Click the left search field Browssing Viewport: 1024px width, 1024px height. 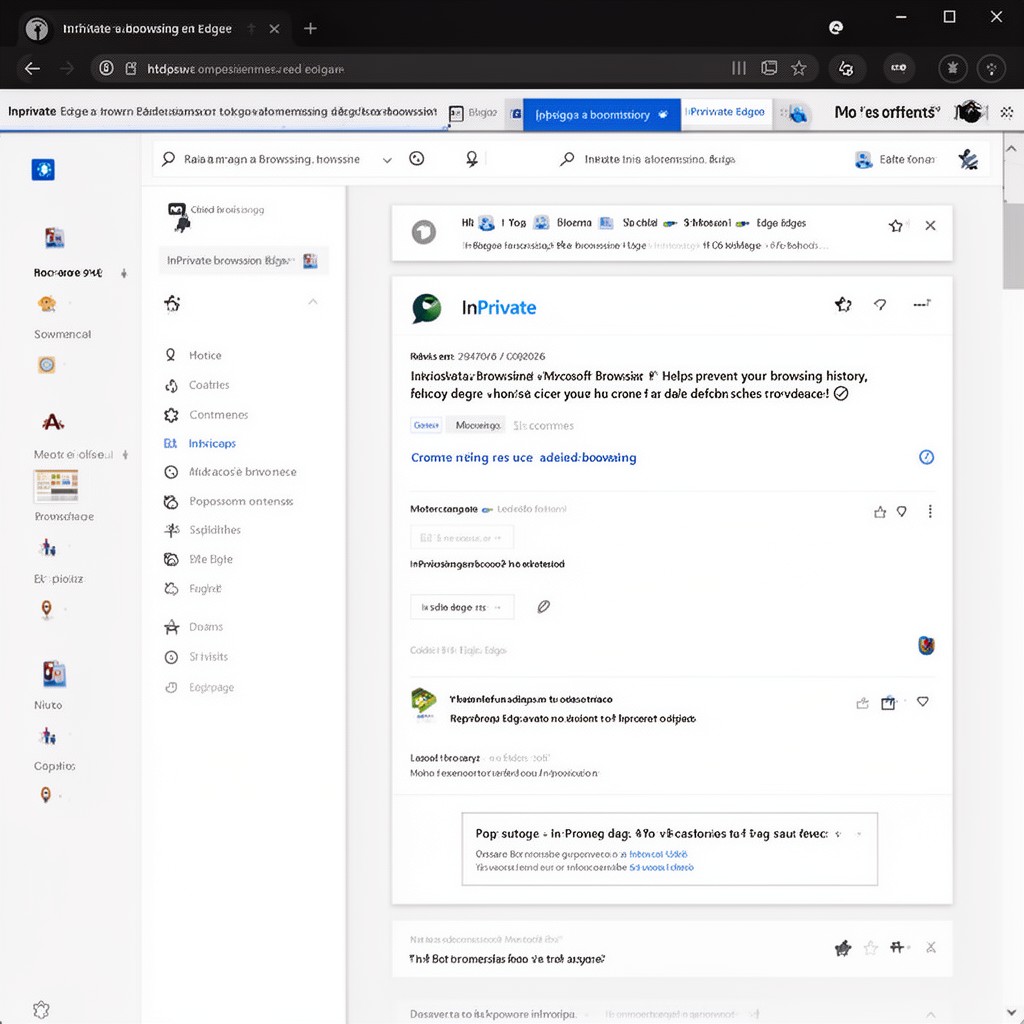[x=271, y=159]
